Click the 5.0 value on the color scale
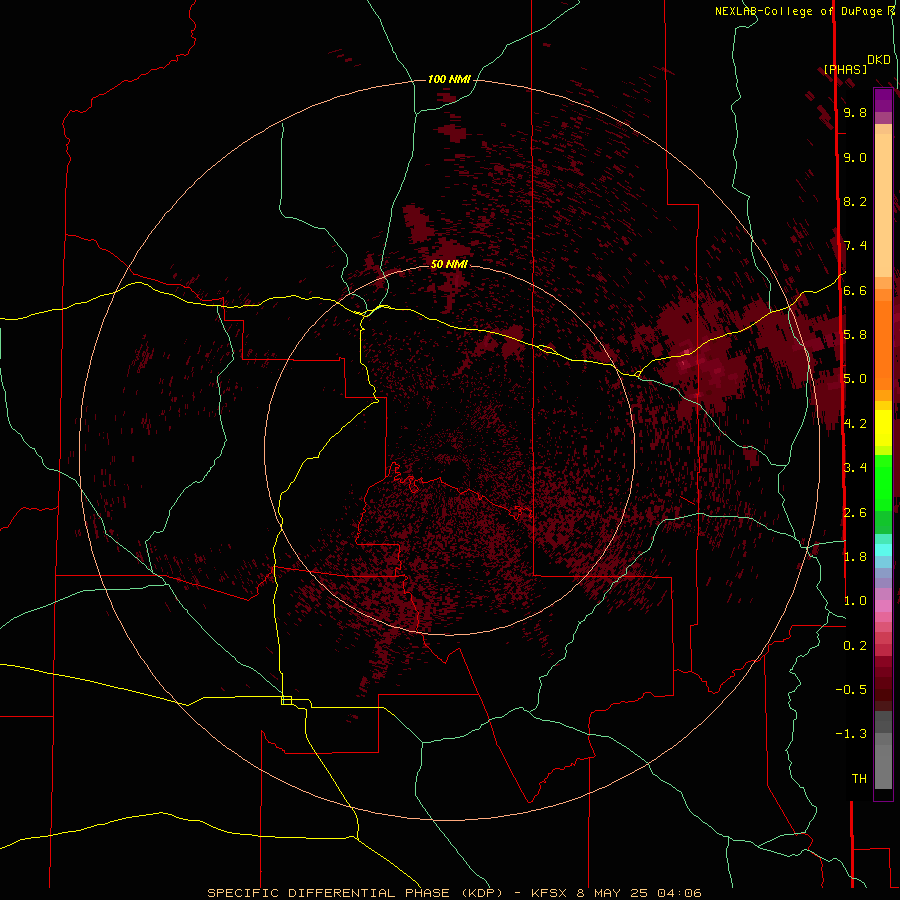 855,379
